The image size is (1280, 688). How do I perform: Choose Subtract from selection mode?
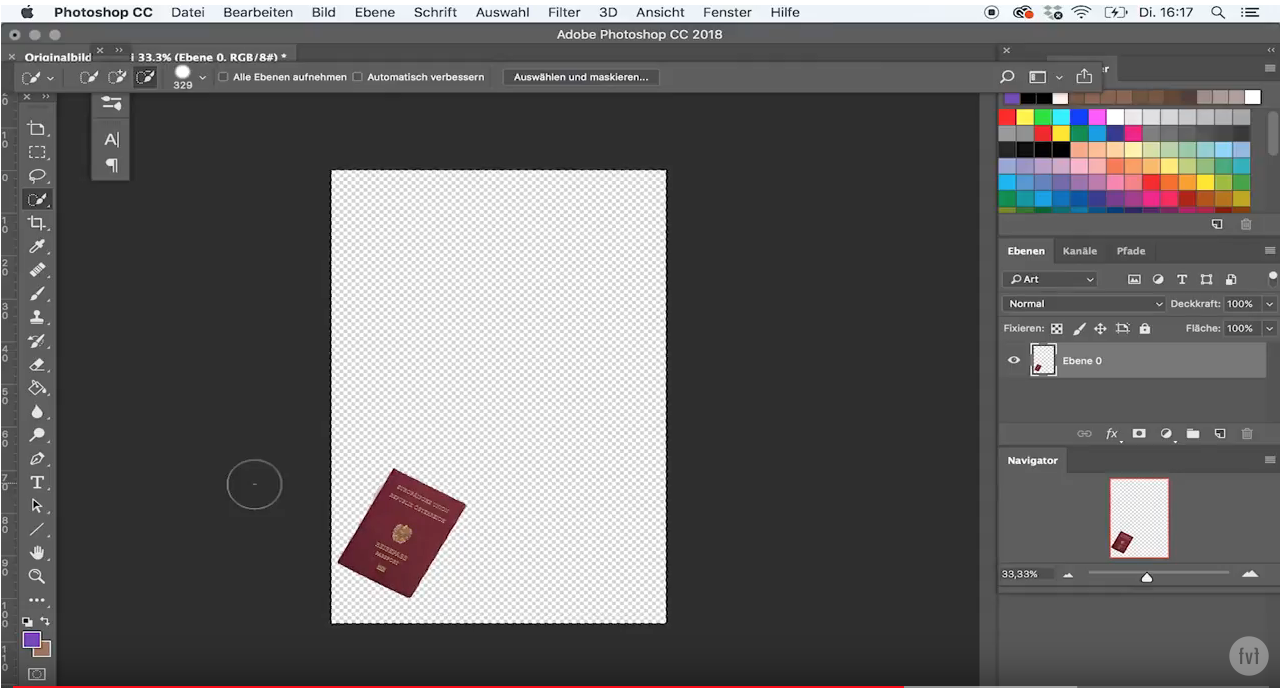145,77
